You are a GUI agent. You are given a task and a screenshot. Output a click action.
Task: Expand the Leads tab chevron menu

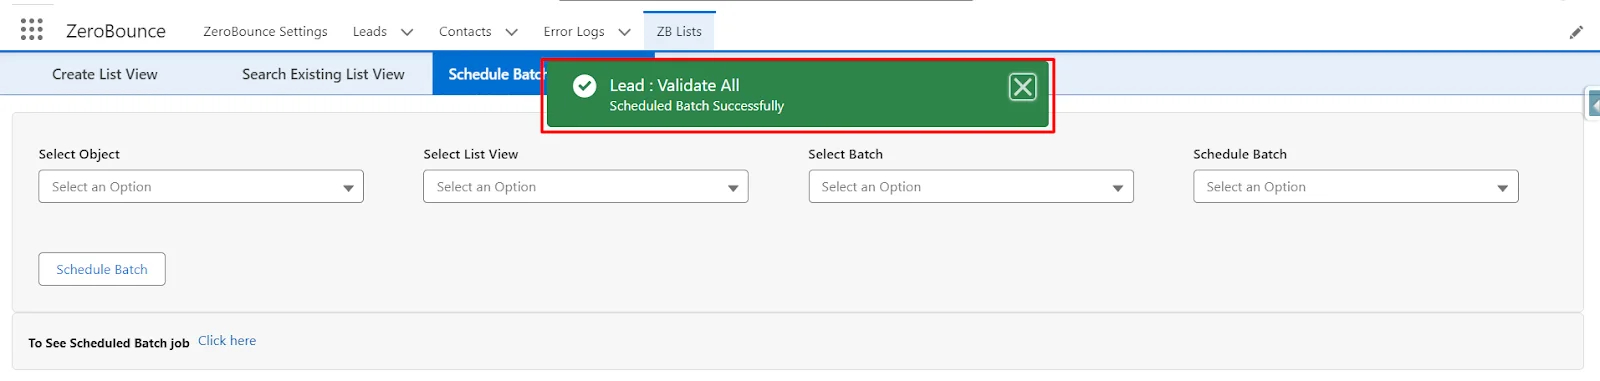pyautogui.click(x=407, y=32)
